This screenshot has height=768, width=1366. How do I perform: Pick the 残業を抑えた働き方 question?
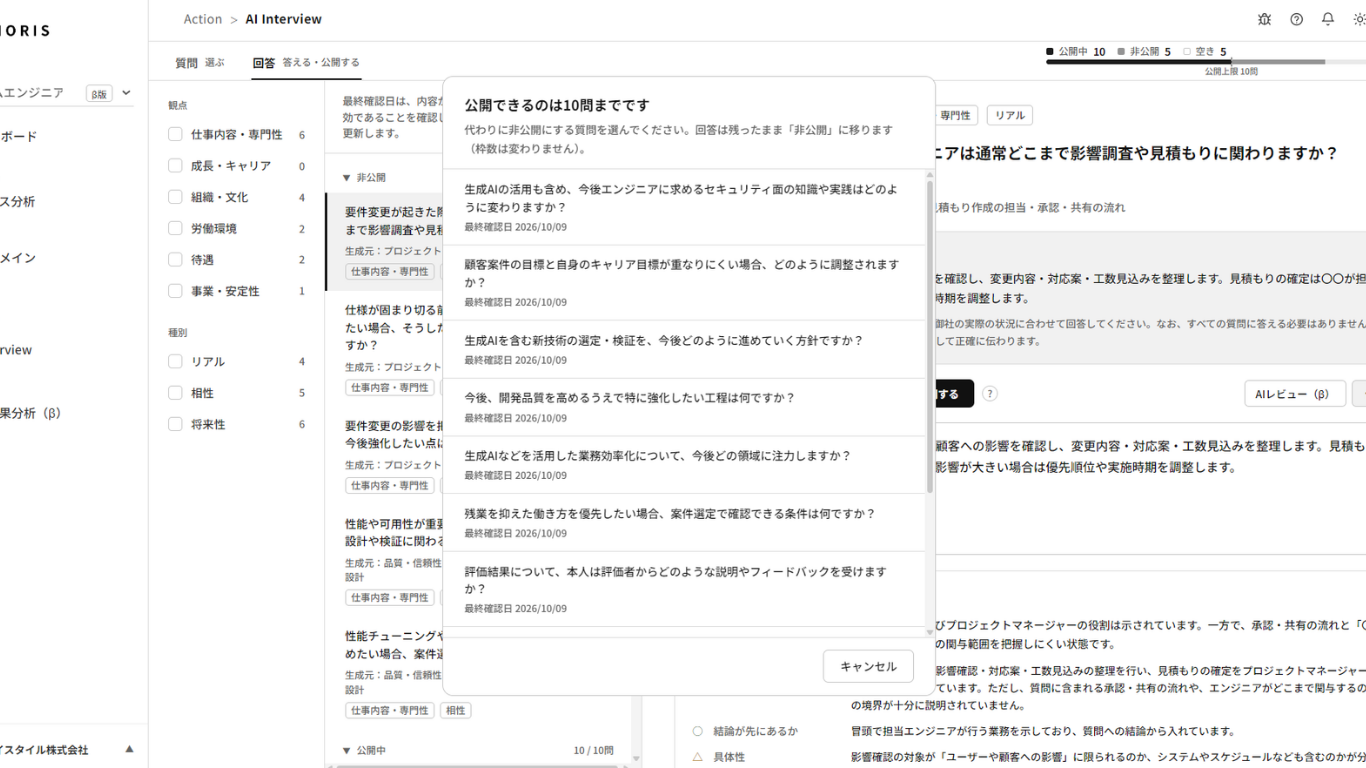point(684,522)
